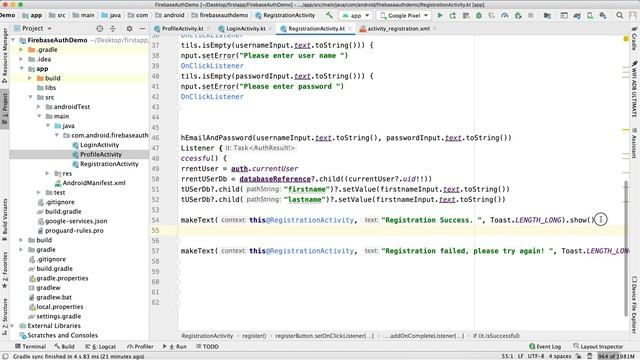Toggle the Resource Manager side panel
This screenshot has height=360, width=640.
pos(5,56)
